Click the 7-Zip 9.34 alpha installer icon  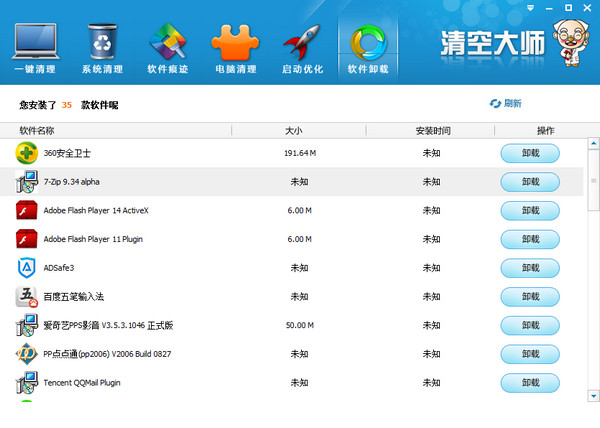click(x=26, y=182)
